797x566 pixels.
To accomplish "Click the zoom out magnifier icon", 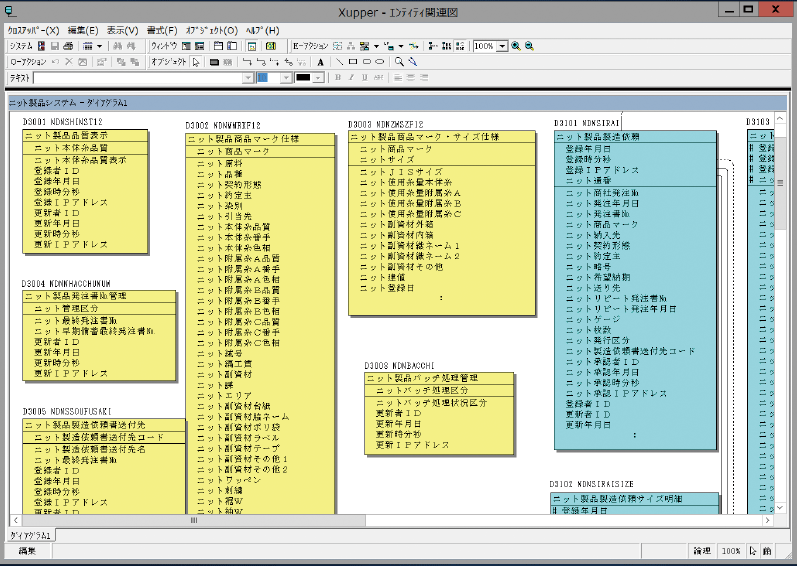I will (529, 46).
